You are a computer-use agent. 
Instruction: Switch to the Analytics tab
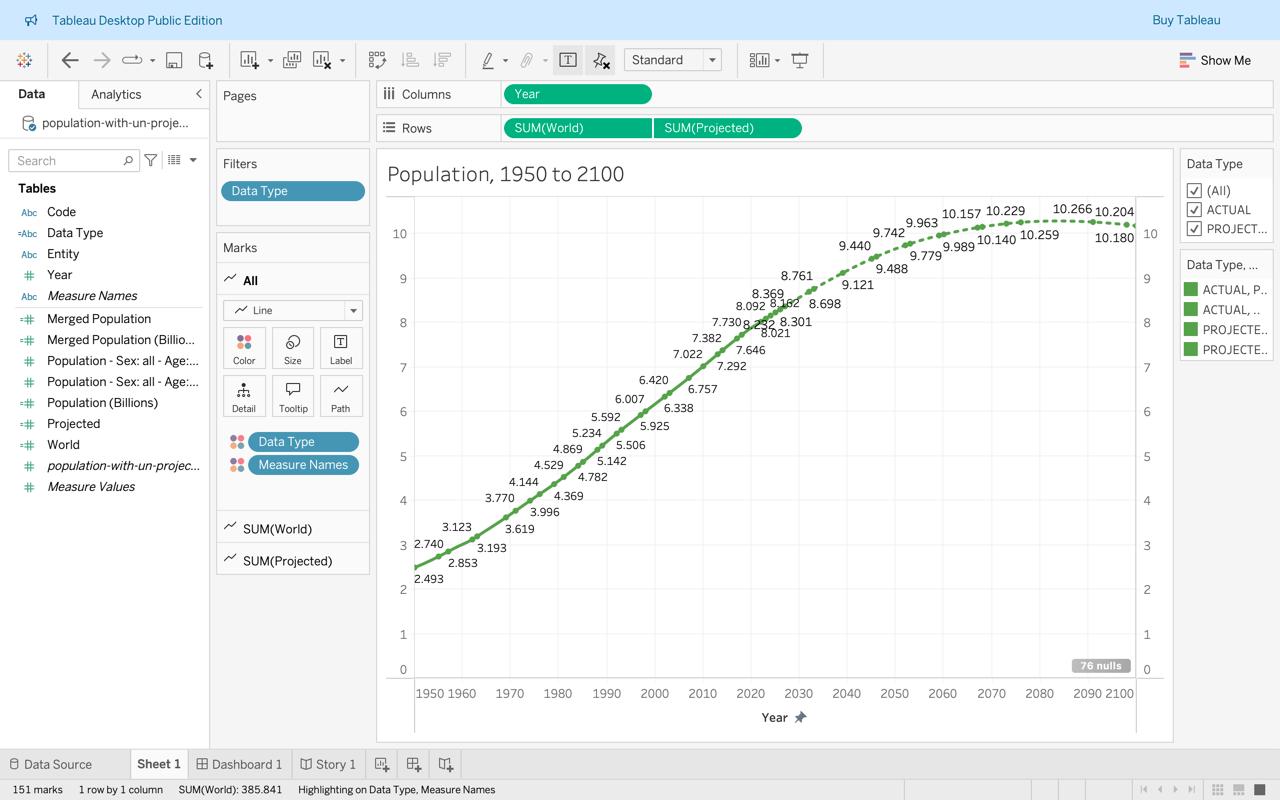point(116,94)
